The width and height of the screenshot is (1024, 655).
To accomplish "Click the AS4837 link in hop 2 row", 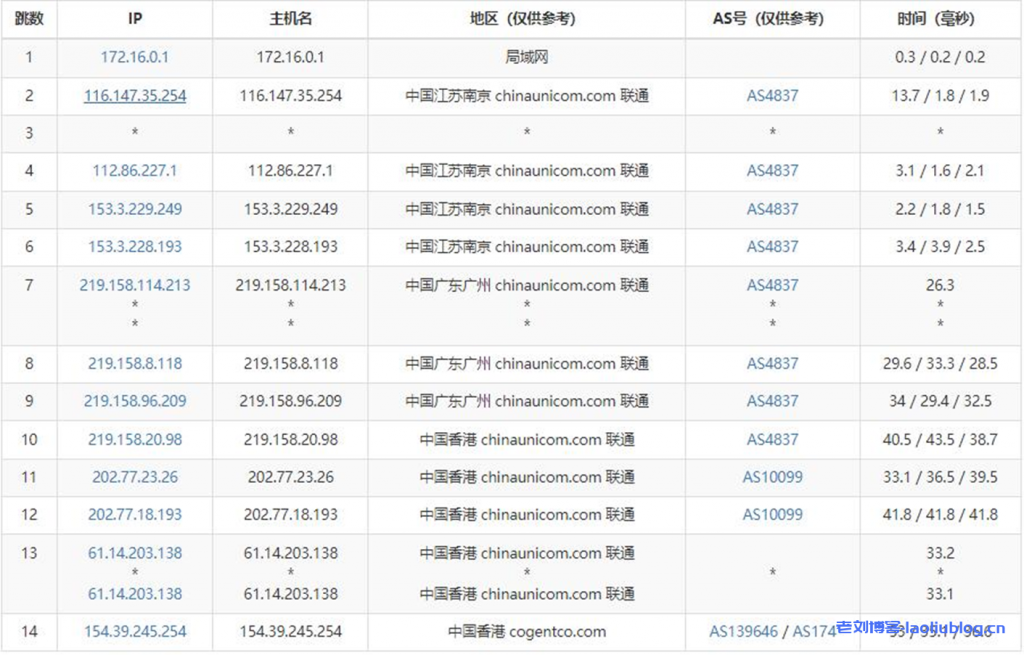I will tap(772, 96).
